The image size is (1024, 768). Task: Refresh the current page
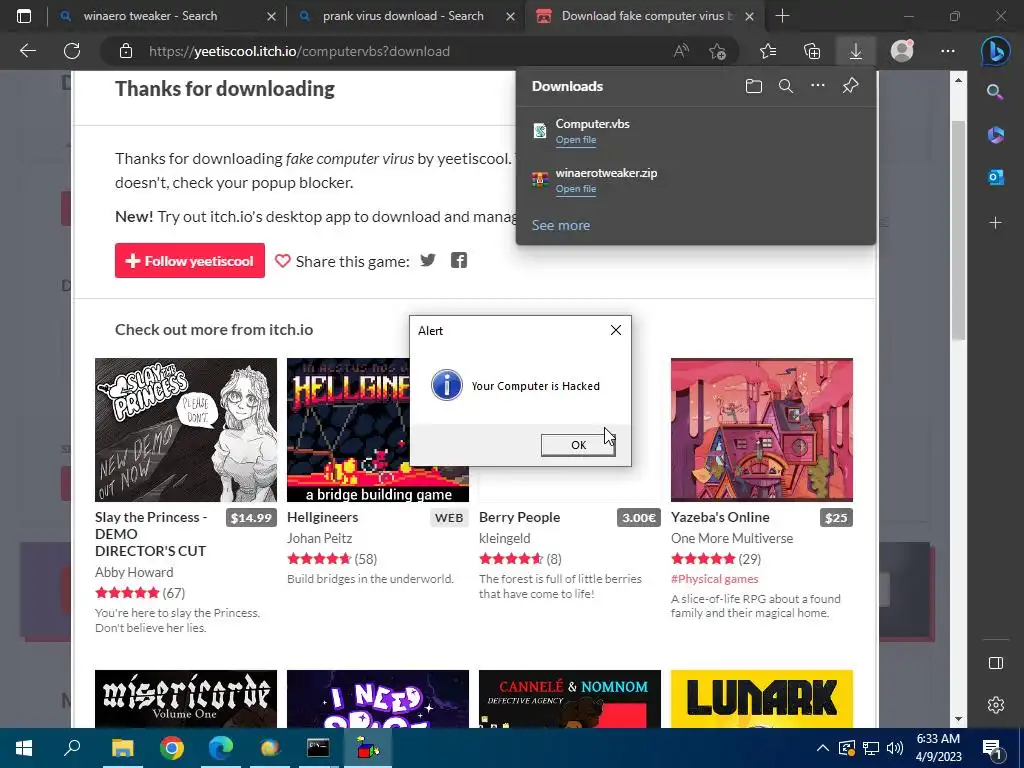coord(72,51)
